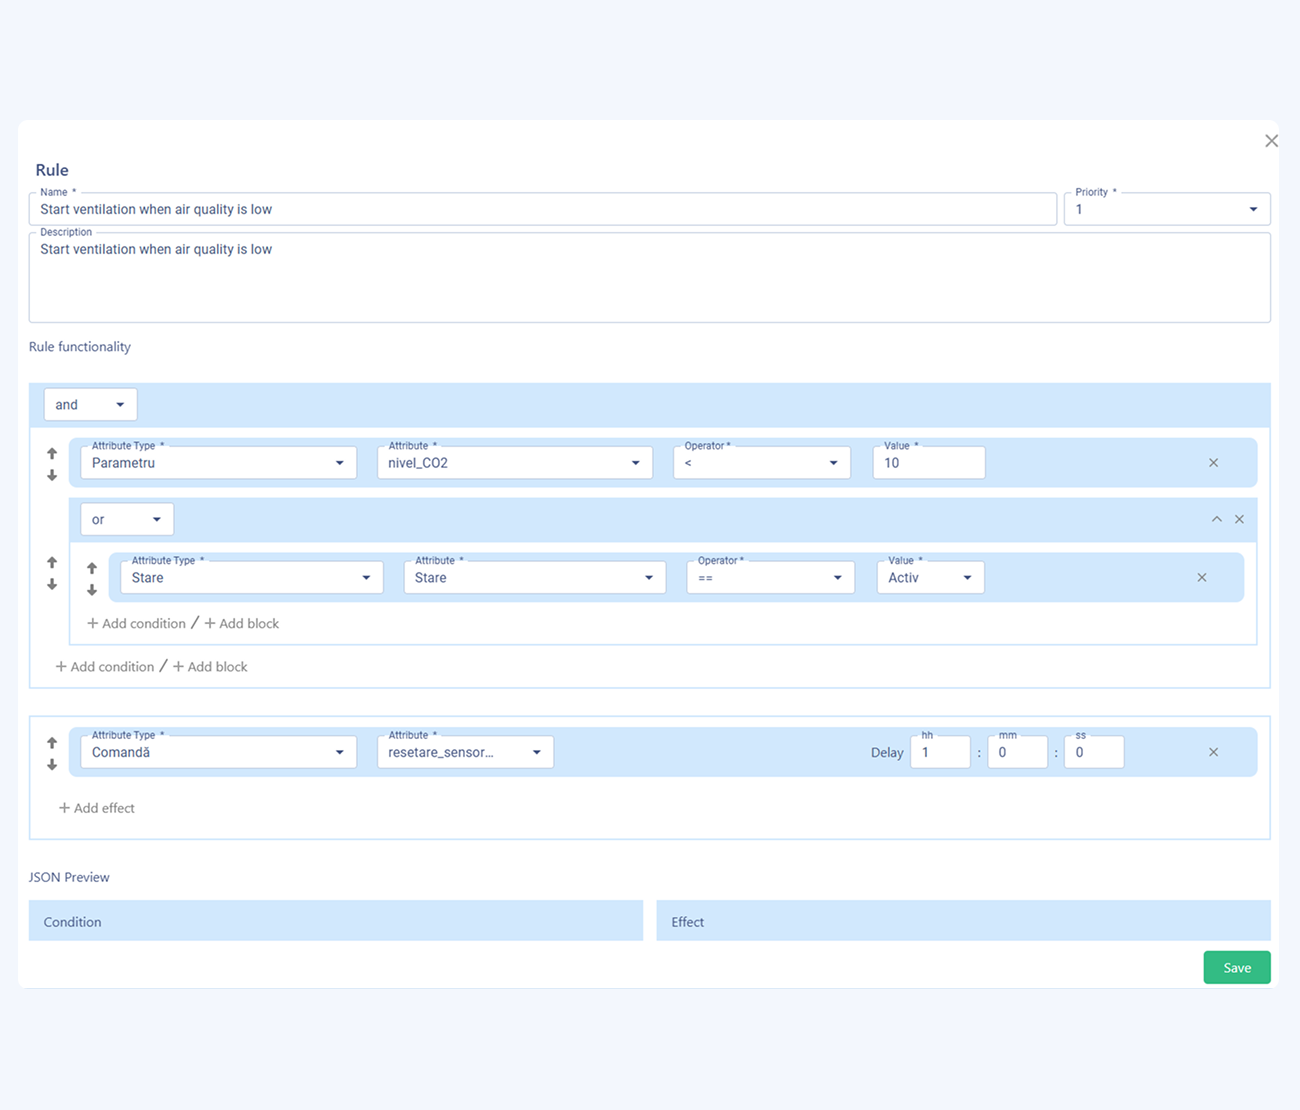Remove the Stare condition row
This screenshot has height=1110, width=1300.
click(x=1201, y=578)
